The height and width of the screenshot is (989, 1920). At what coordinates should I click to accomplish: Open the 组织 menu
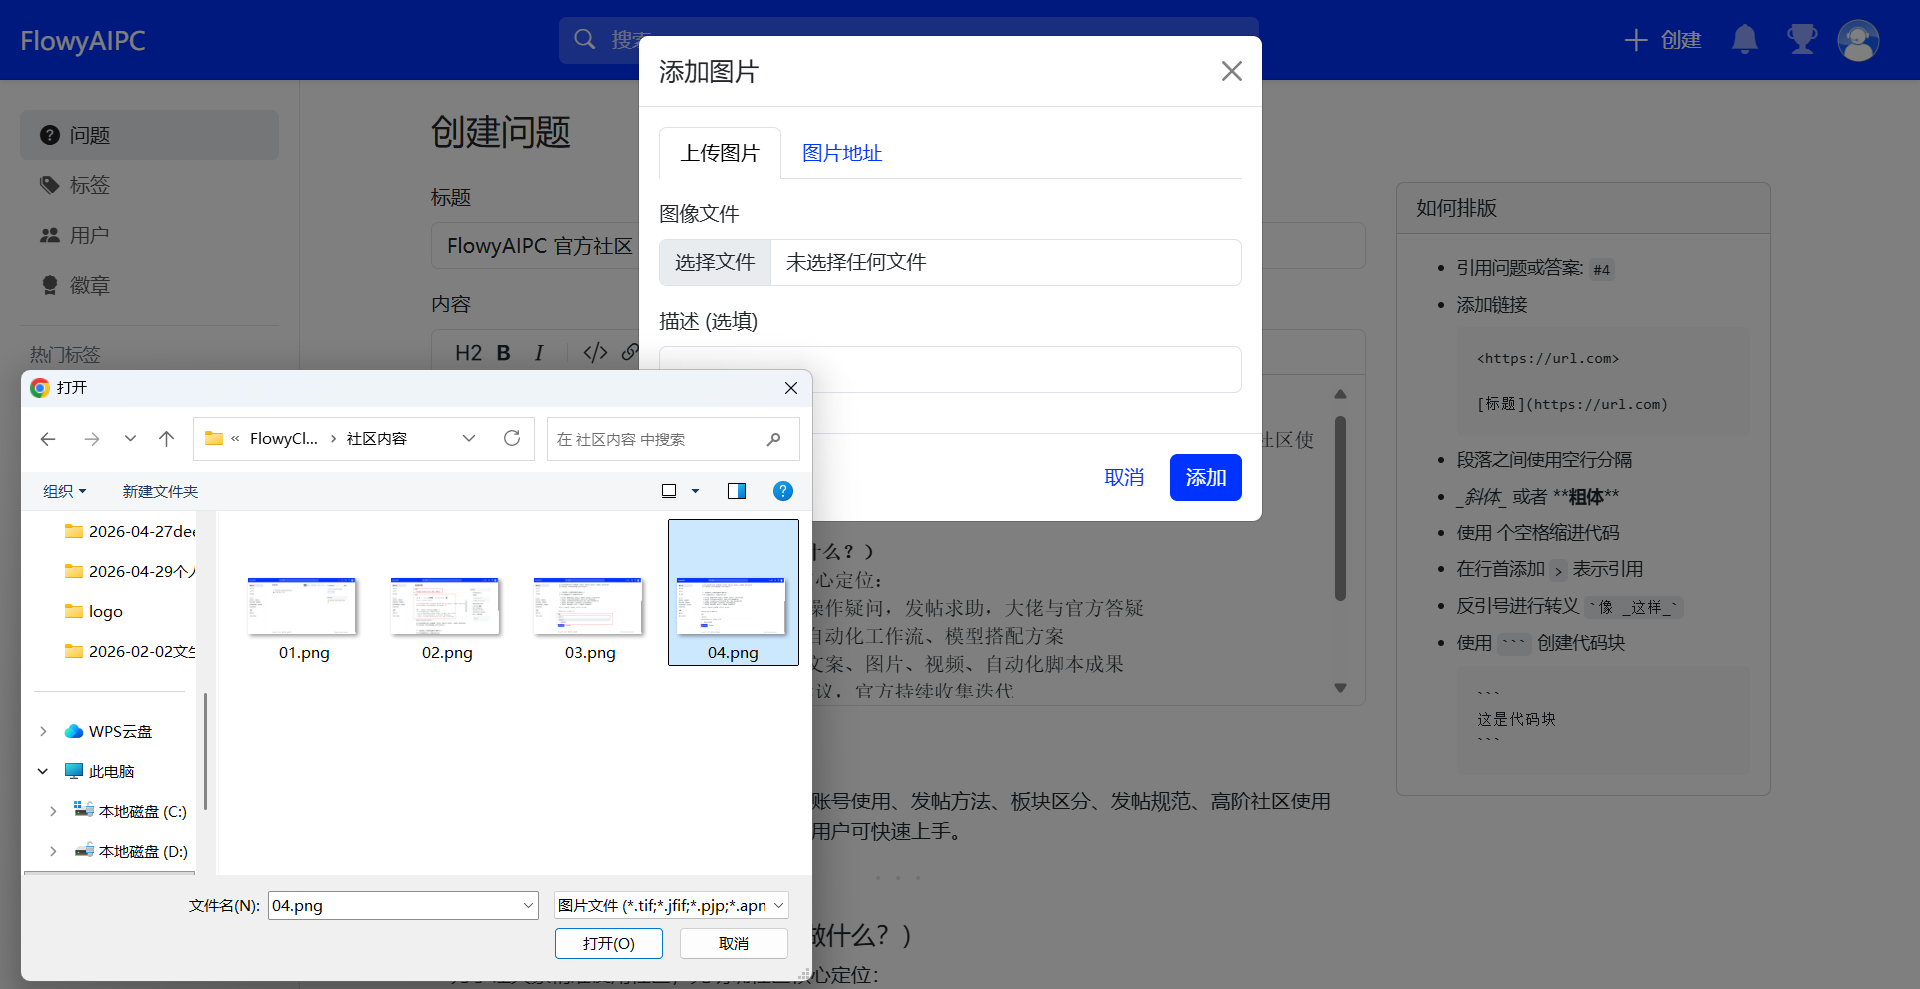(x=65, y=491)
